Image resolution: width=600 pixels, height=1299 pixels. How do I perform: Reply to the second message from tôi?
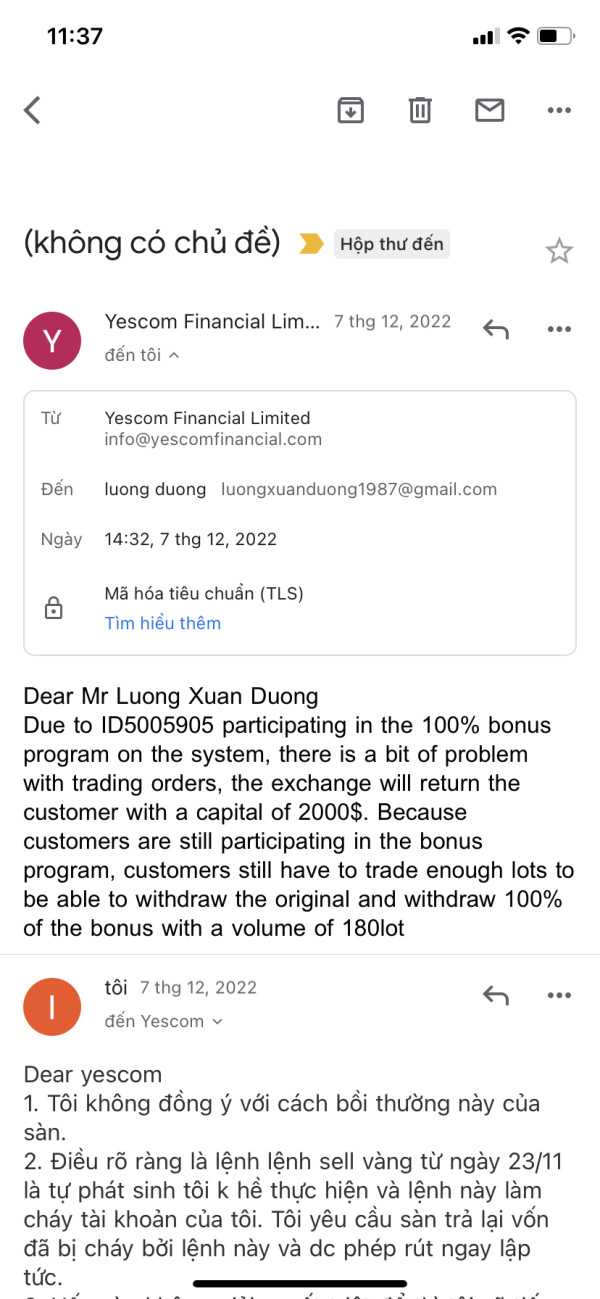click(x=496, y=995)
